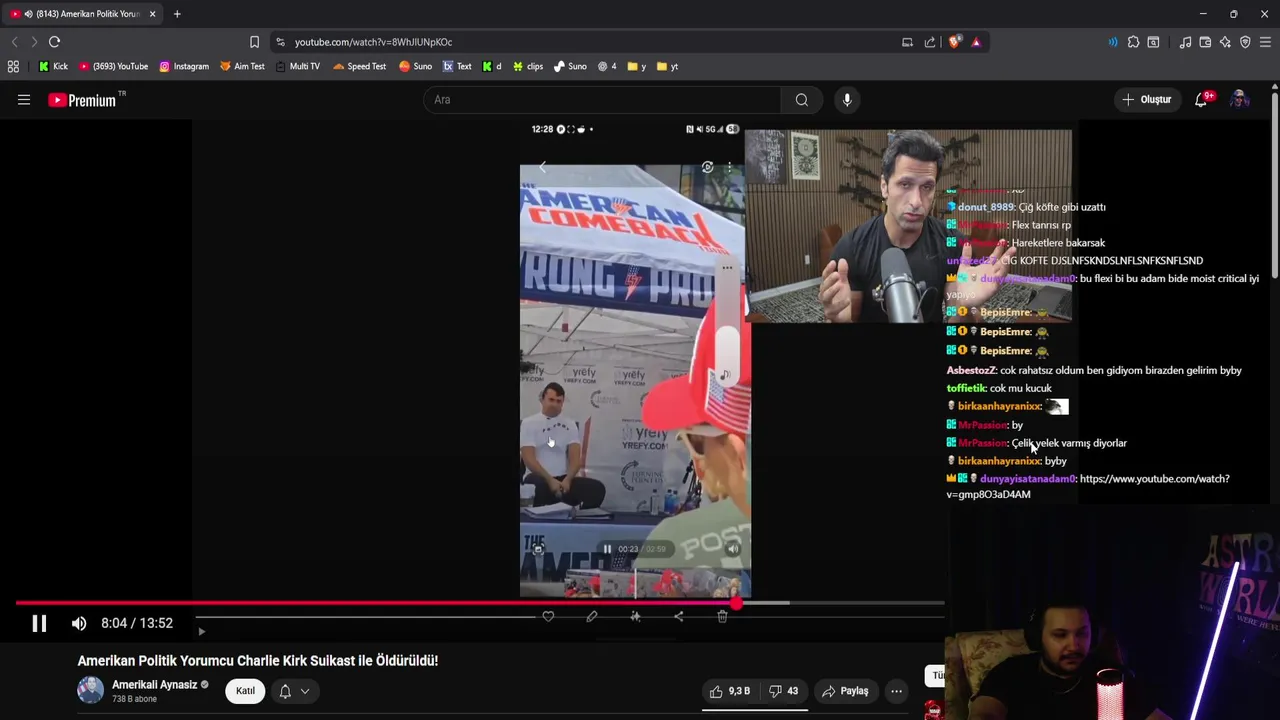This screenshot has height=720, width=1280.
Task: Open the Amerikali Aynasiz channel avatar
Action: coord(90,691)
